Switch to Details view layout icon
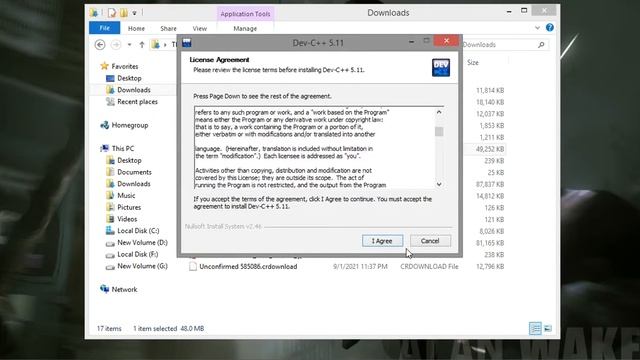 (x=535, y=329)
